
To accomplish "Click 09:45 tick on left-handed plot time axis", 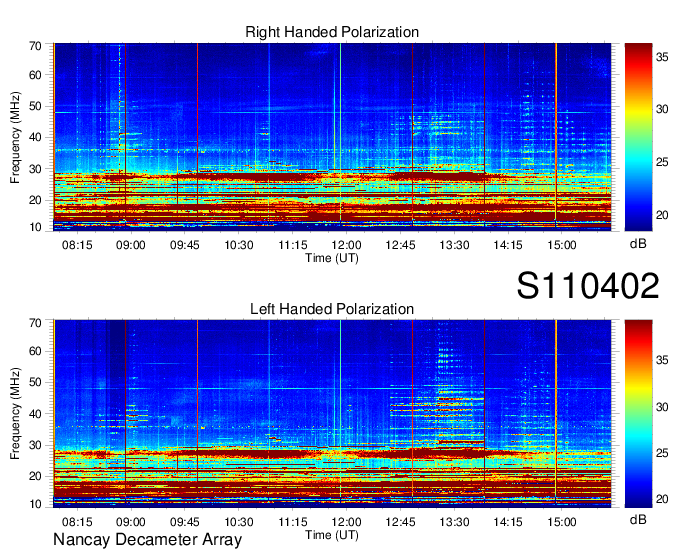I will coord(185,522).
